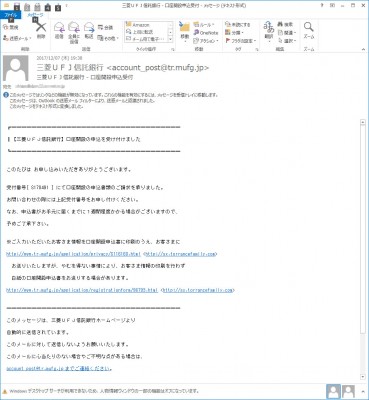Switch to the Message (メッセージ) tab

(35, 15)
